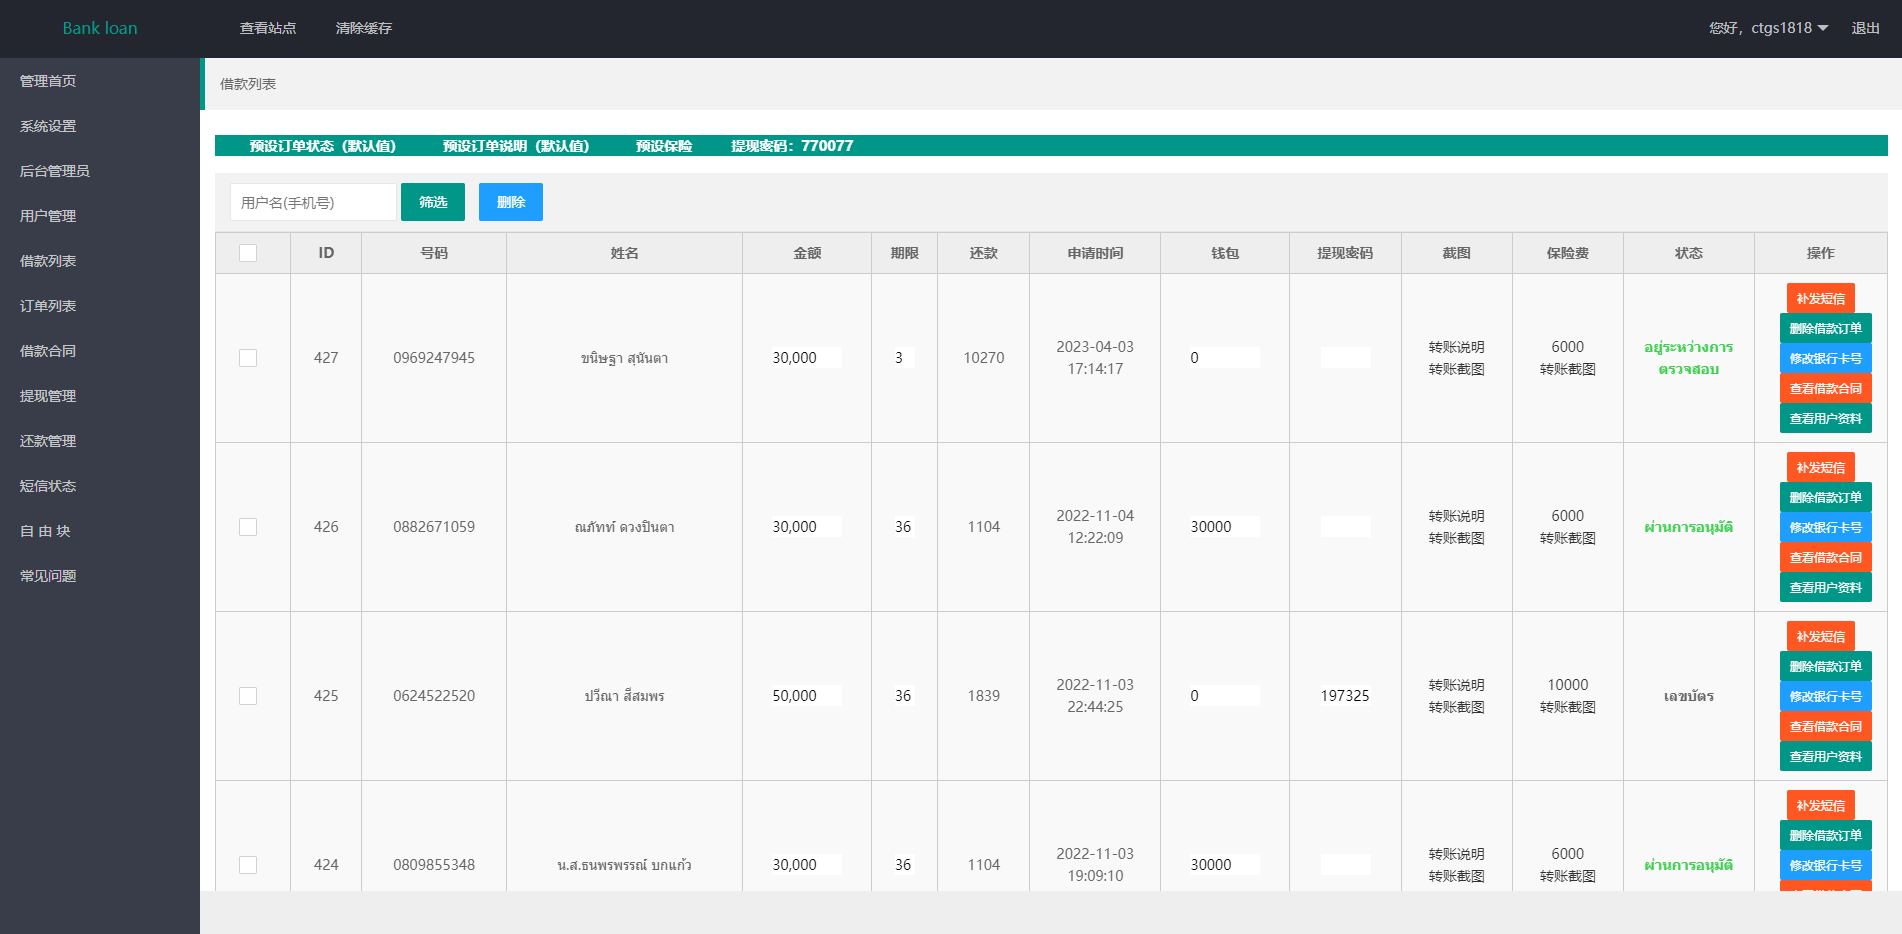Focus the 用户名(手机号) search field
The width and height of the screenshot is (1902, 934).
tap(313, 202)
